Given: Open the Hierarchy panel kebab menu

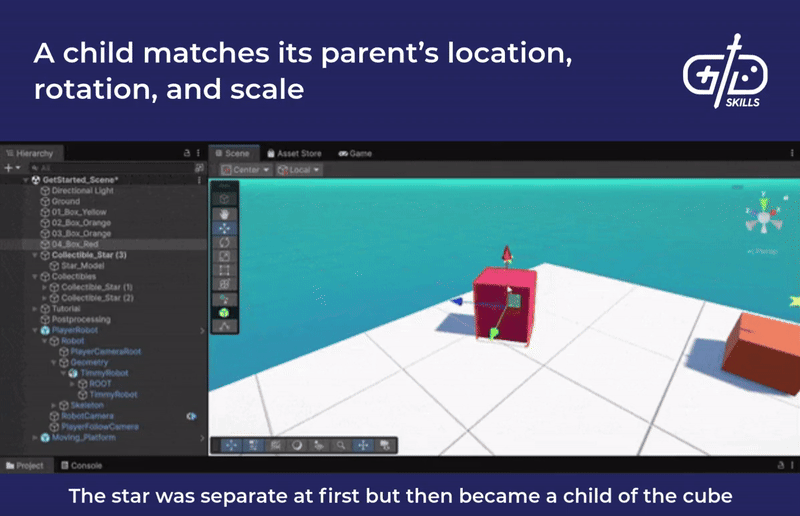Looking at the screenshot, I should point(198,153).
